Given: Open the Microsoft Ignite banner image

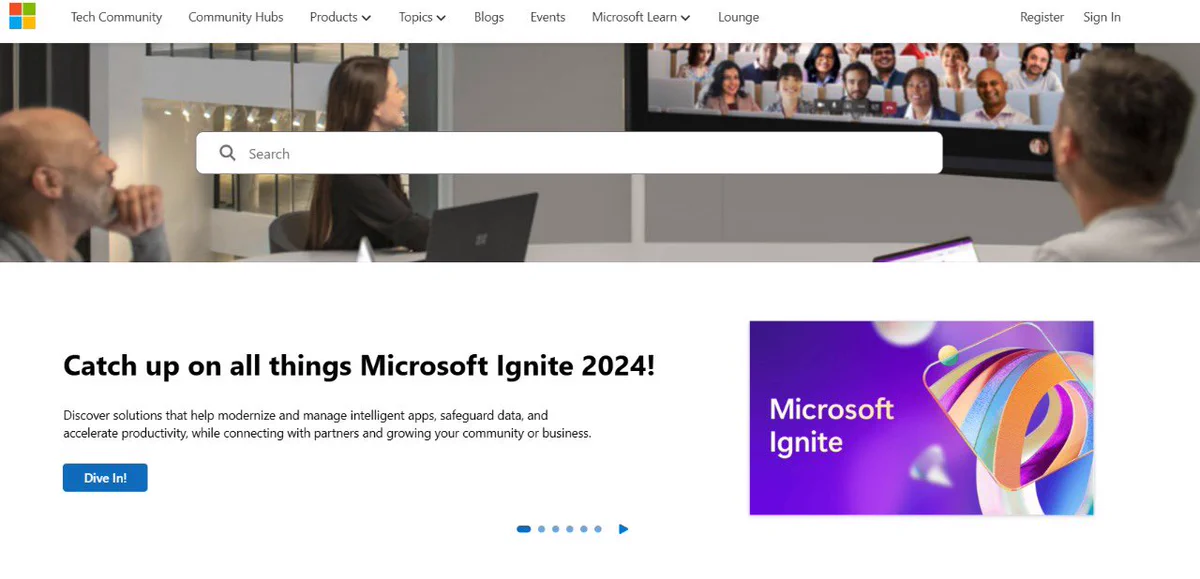Looking at the screenshot, I should tap(921, 418).
